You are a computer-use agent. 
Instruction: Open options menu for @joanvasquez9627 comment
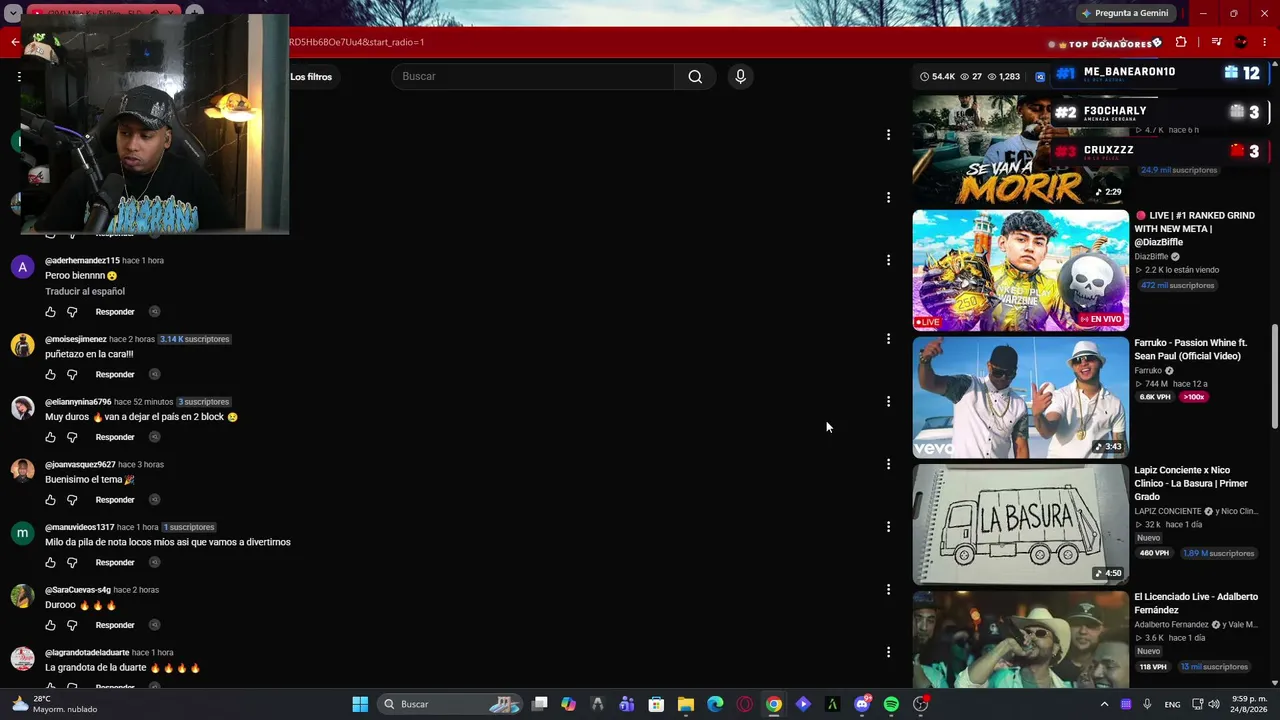click(888, 464)
